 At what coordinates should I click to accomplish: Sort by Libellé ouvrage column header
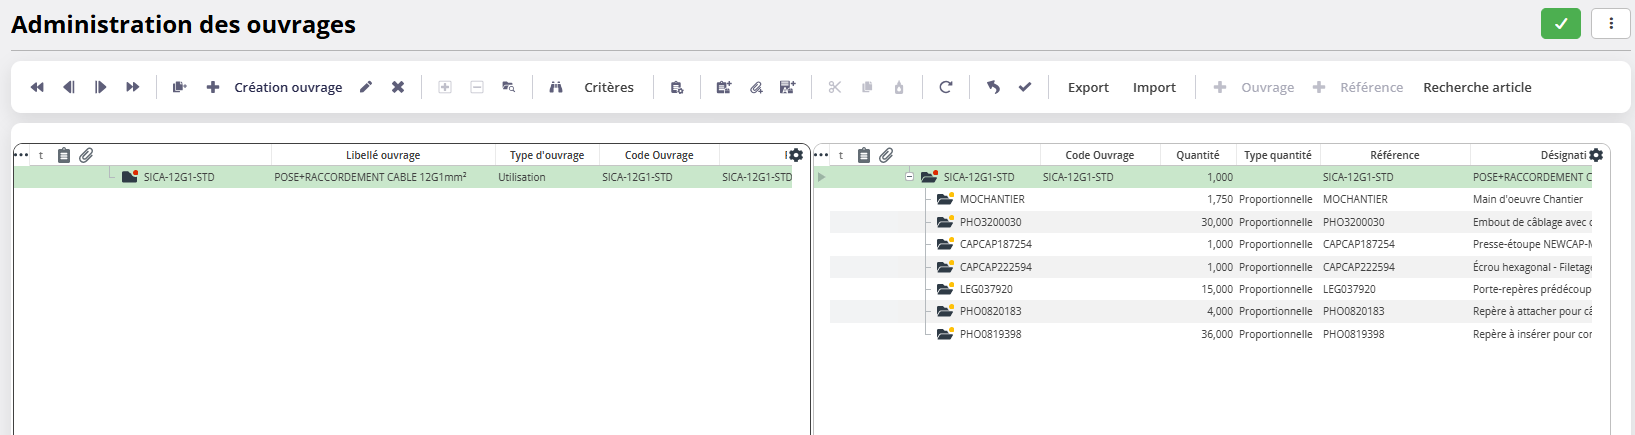click(x=383, y=155)
